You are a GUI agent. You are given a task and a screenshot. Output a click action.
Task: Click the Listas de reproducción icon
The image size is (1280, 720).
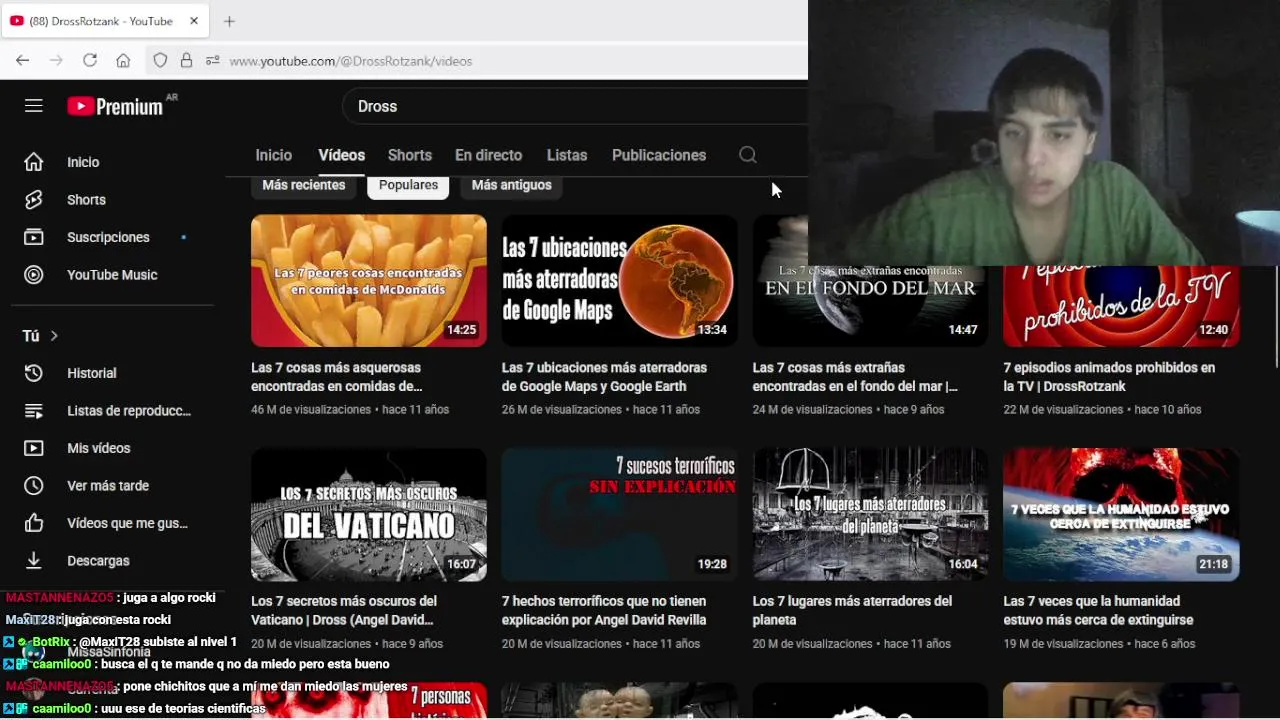coord(34,411)
